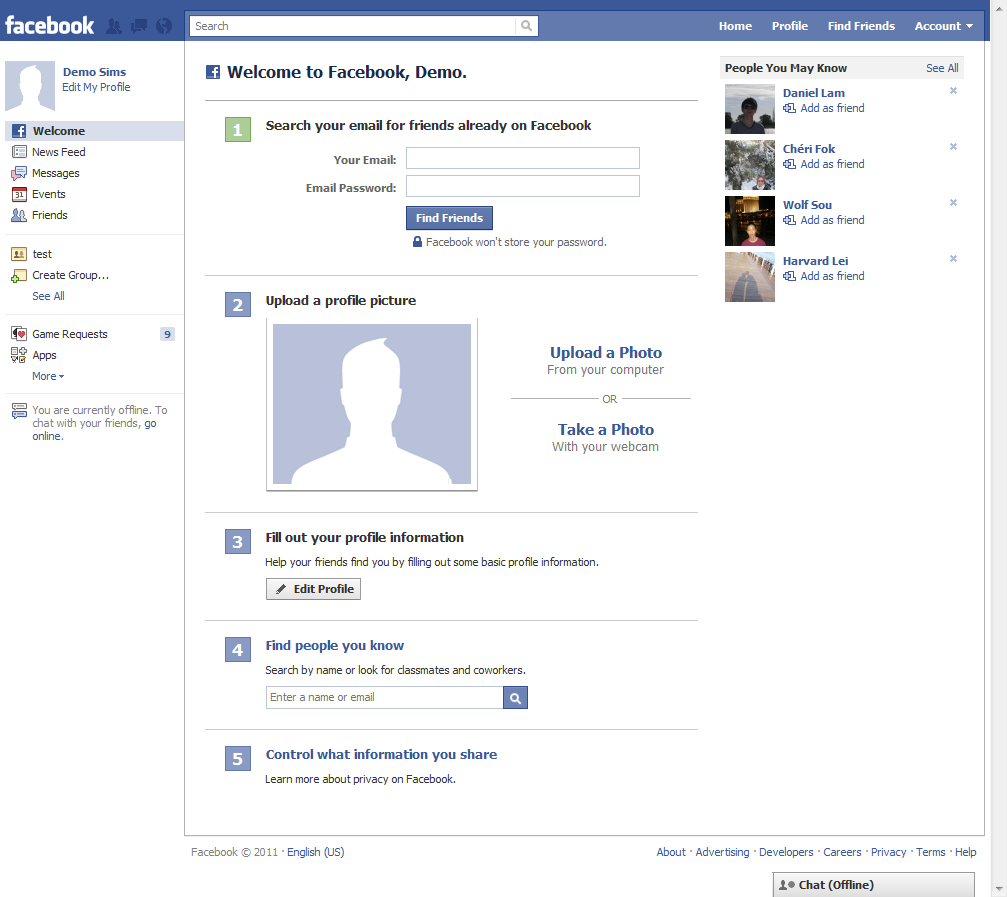Image resolution: width=1007 pixels, height=897 pixels.
Task: Click the Facebook logo
Action: pos(49,26)
